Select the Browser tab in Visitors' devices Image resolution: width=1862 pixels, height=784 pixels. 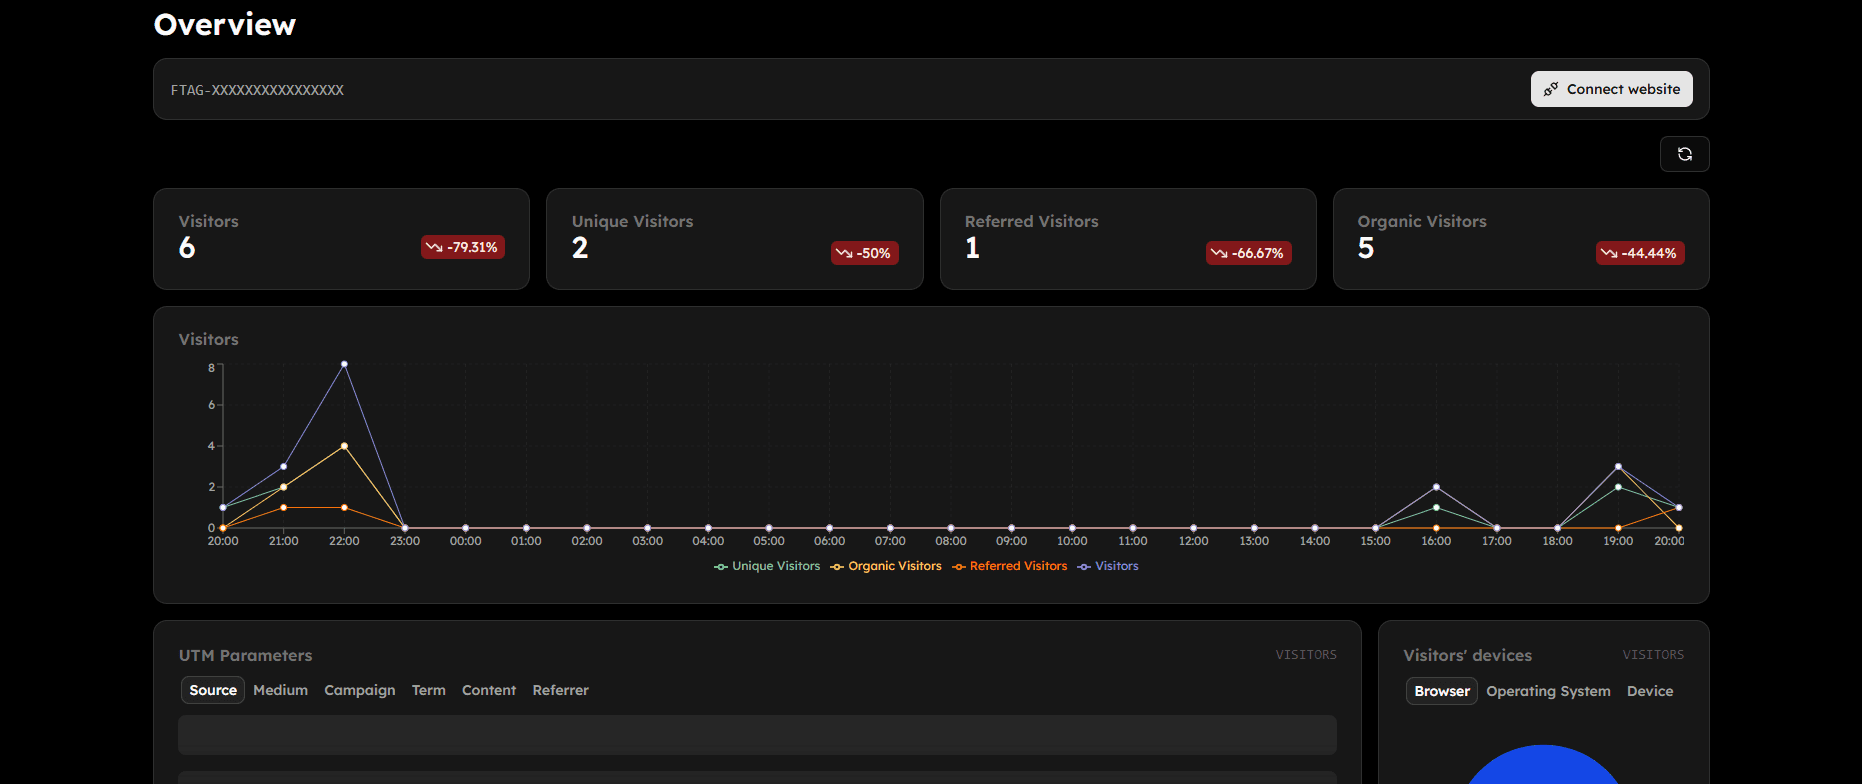1441,691
